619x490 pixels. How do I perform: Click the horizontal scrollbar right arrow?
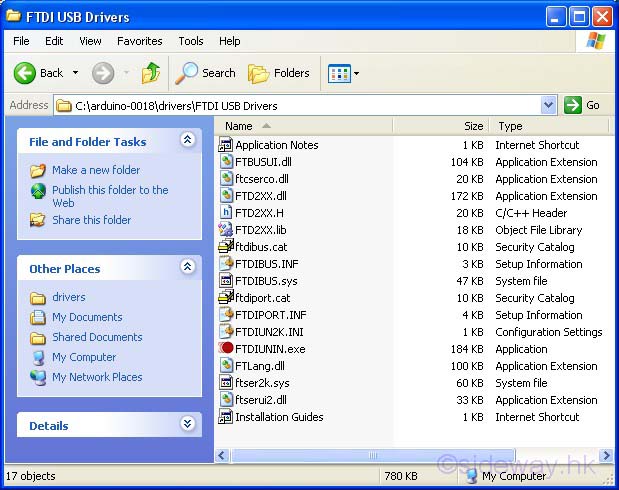coord(606,456)
